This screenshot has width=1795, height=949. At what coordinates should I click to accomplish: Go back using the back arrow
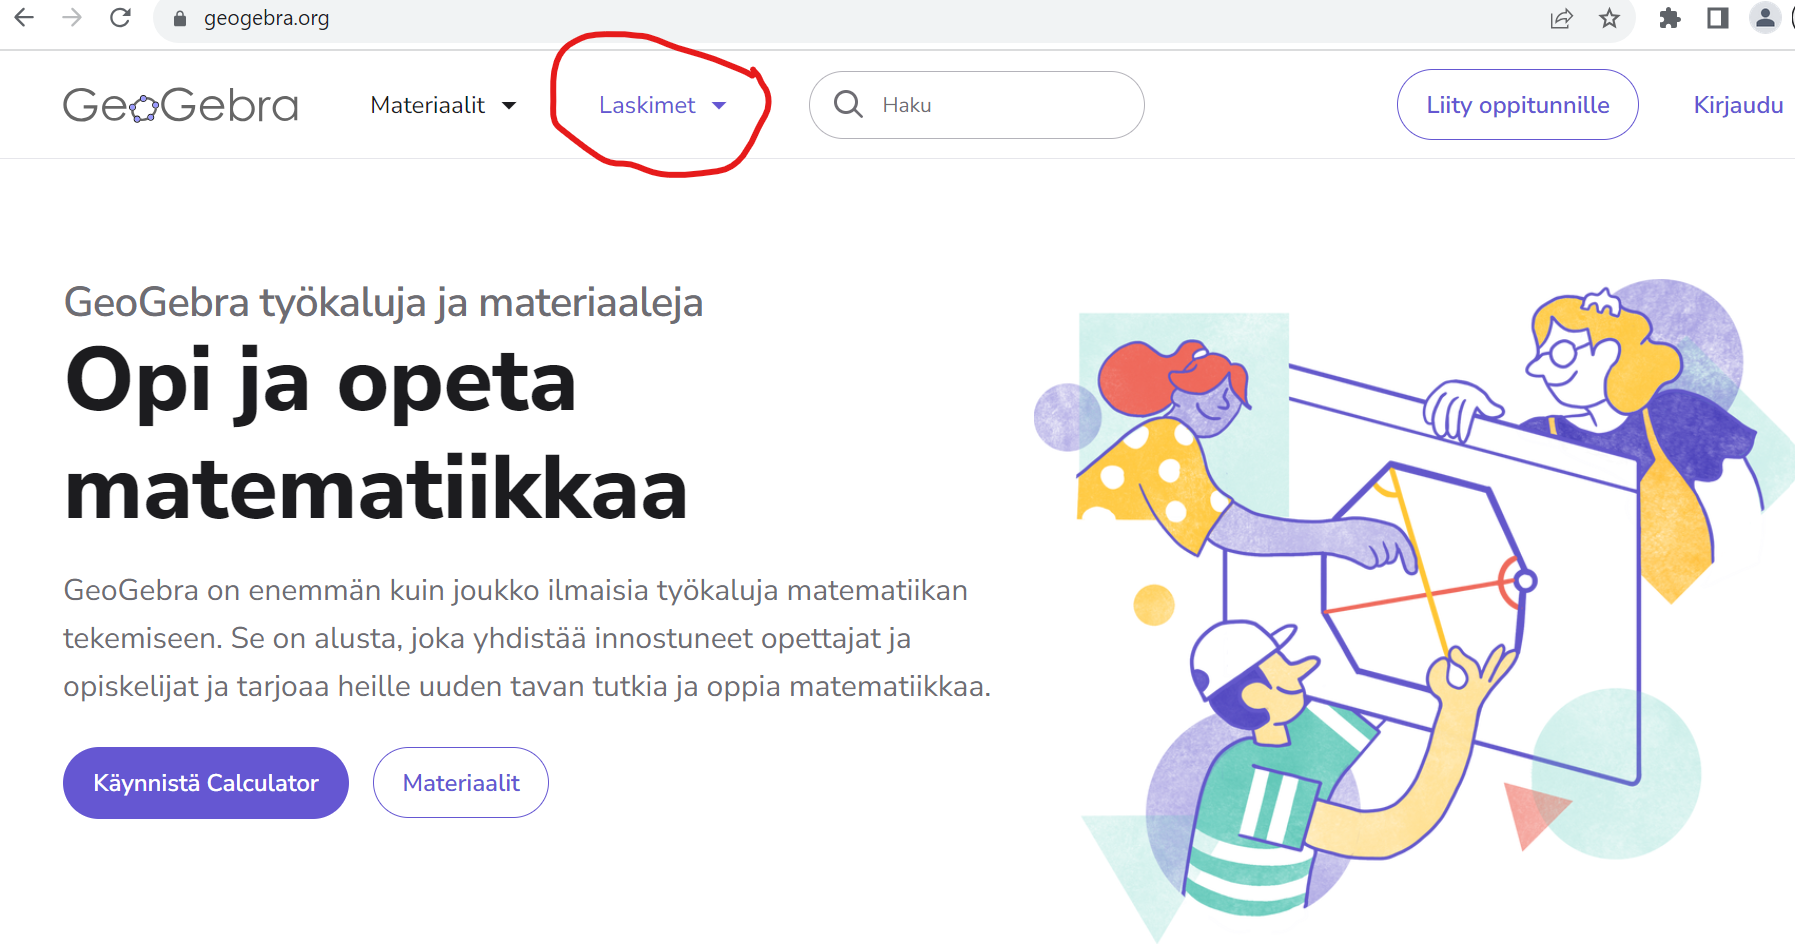[x=23, y=17]
